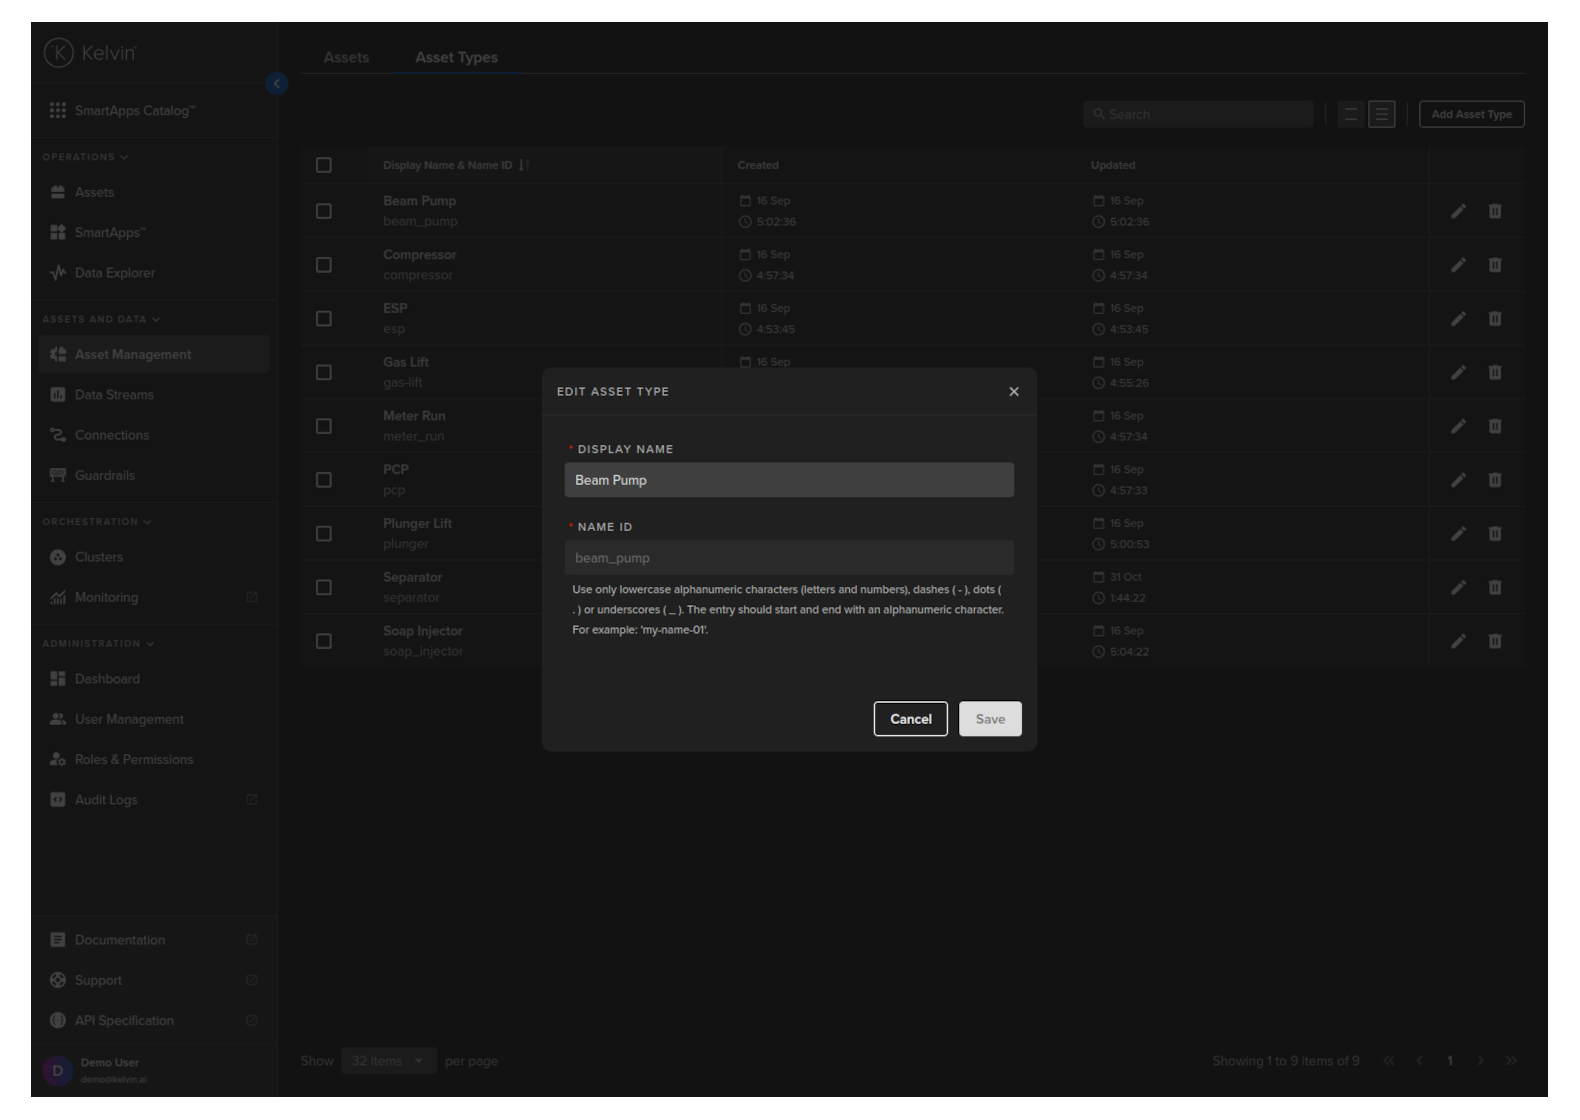
Task: Tick the Beam Pump row checkbox
Action: 324,211
